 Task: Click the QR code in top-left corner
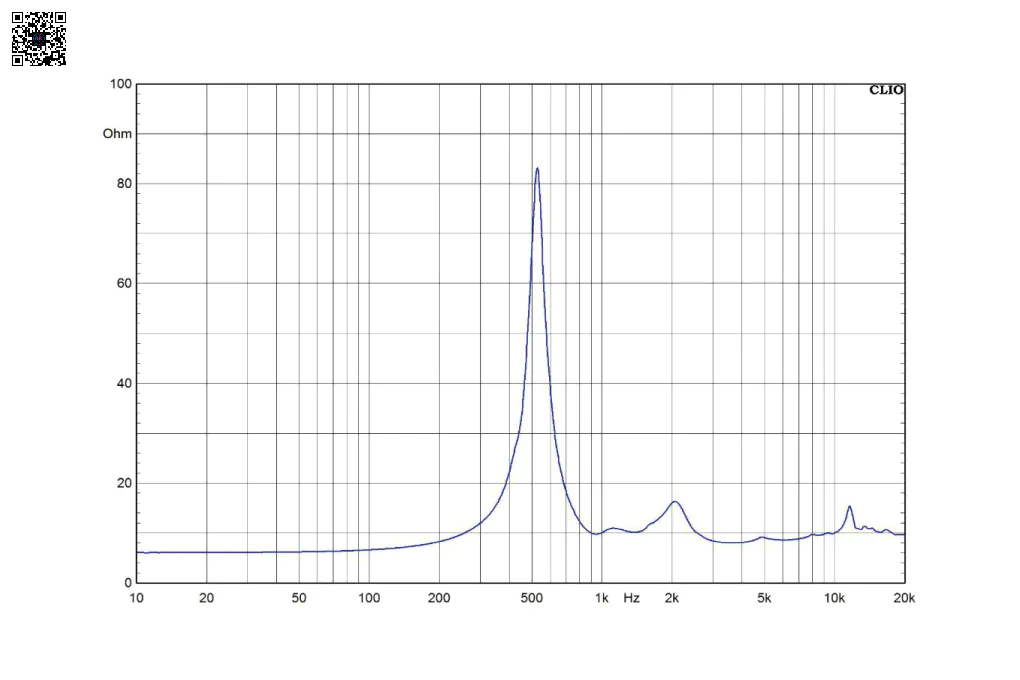click(x=39, y=39)
